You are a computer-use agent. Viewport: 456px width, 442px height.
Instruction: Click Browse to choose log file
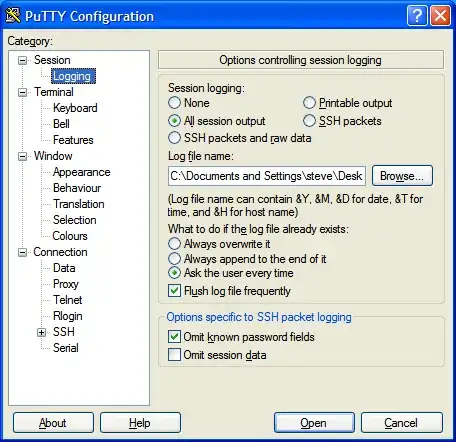coord(402,176)
